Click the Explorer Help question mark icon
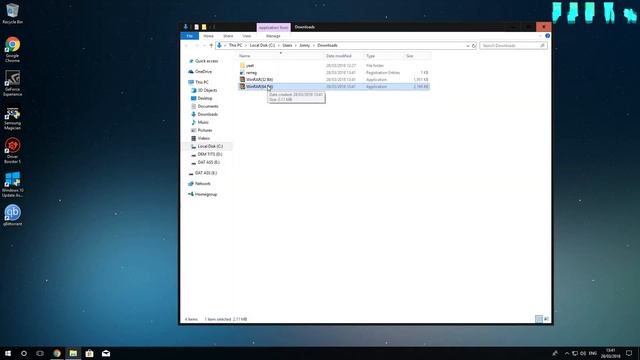This screenshot has height=360, width=640. pos(547,36)
